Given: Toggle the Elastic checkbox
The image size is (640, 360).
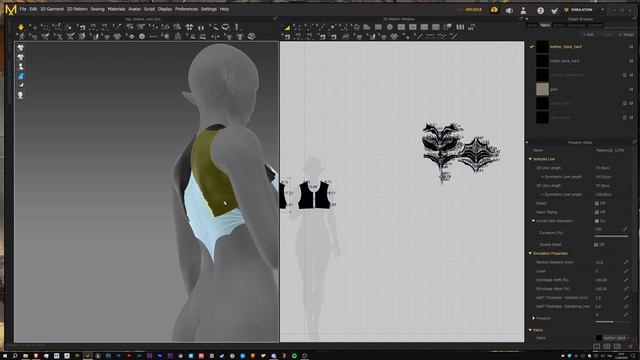Looking at the screenshot, I should (x=596, y=203).
